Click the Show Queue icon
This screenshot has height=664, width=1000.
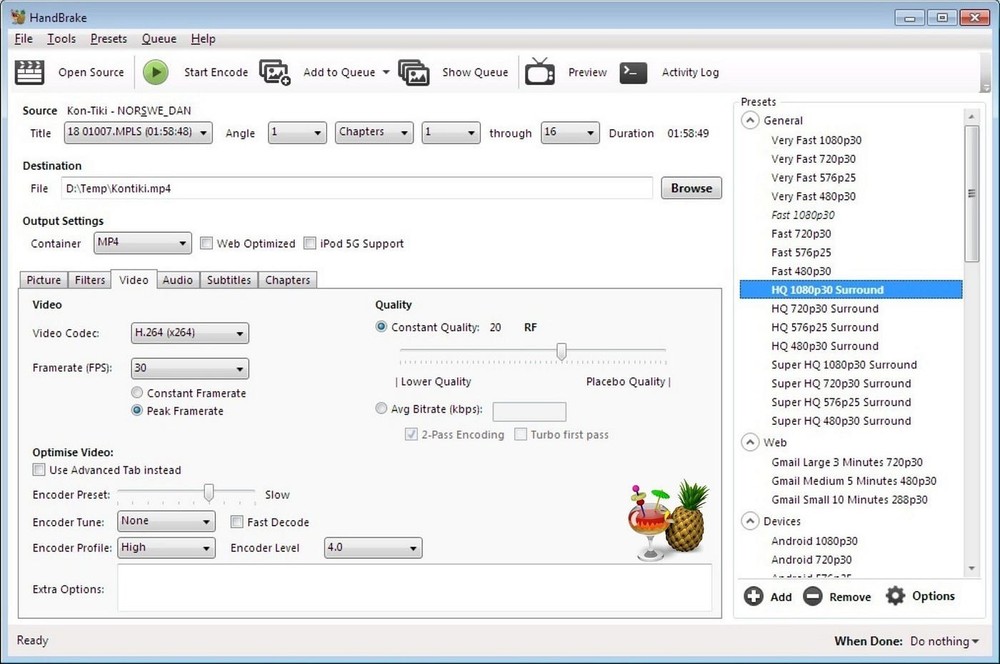[414, 72]
